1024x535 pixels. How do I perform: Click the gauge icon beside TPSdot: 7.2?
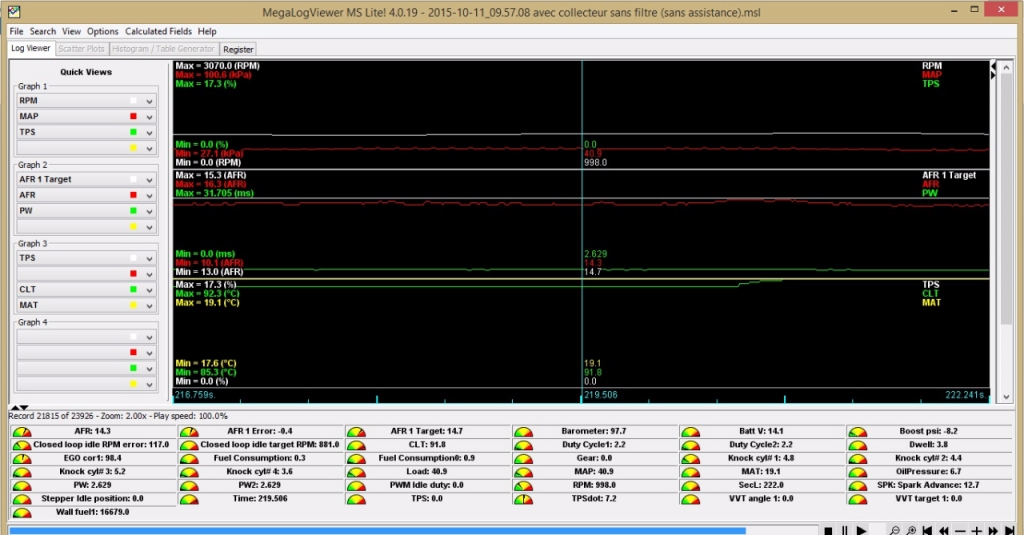pos(524,499)
